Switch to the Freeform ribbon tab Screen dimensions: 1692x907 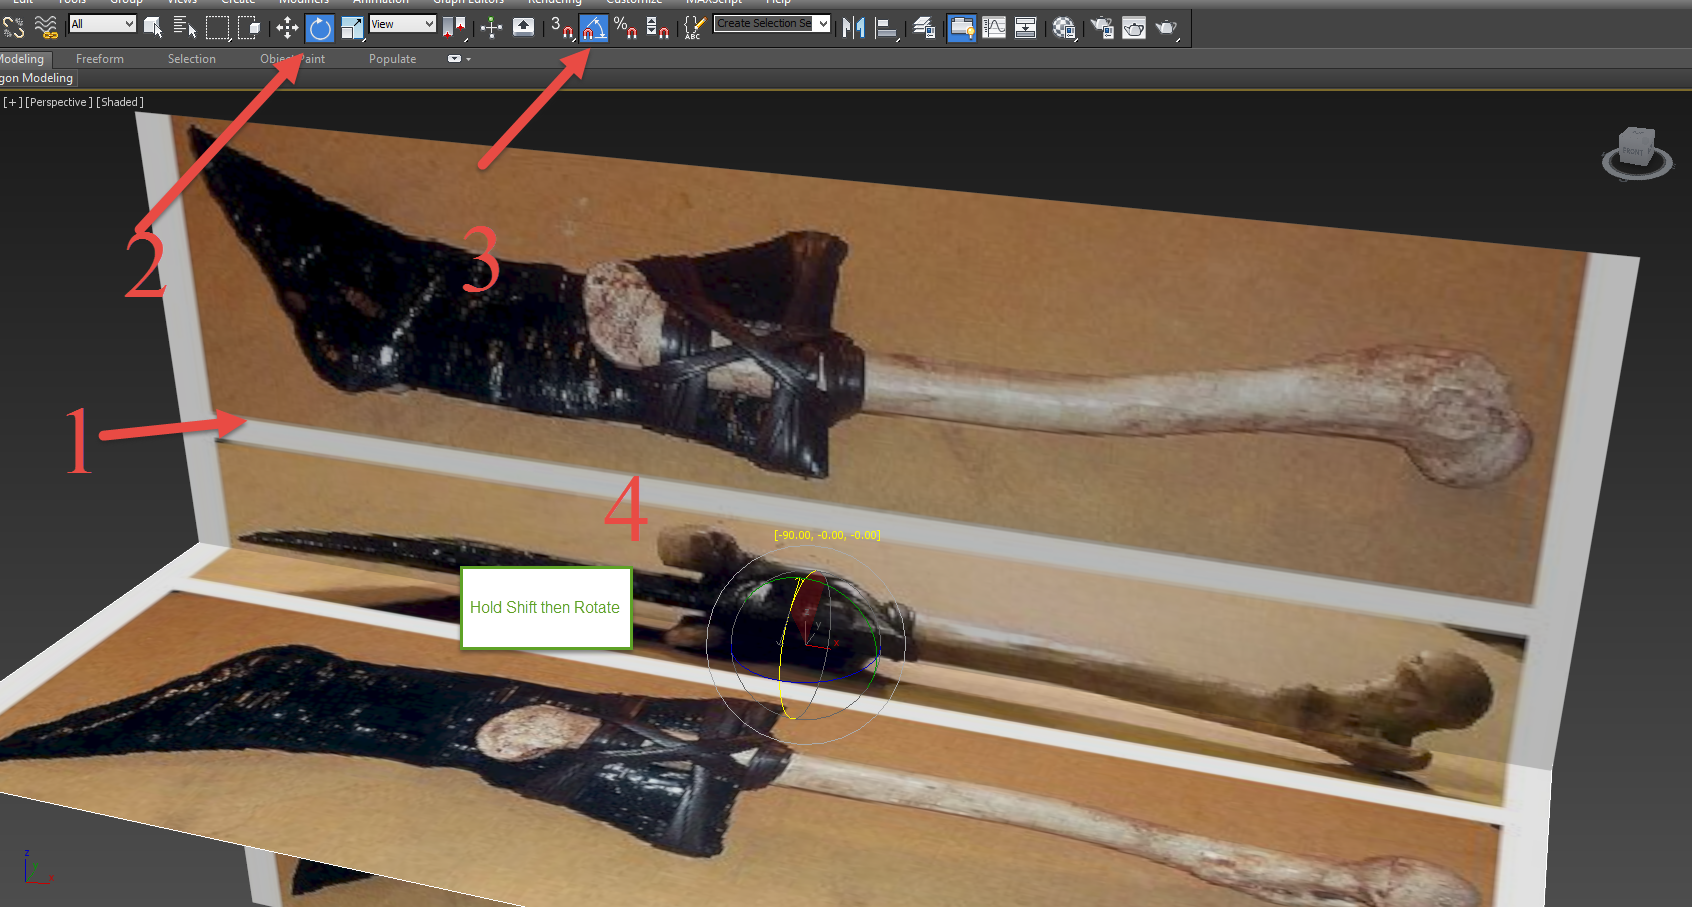[x=100, y=59]
